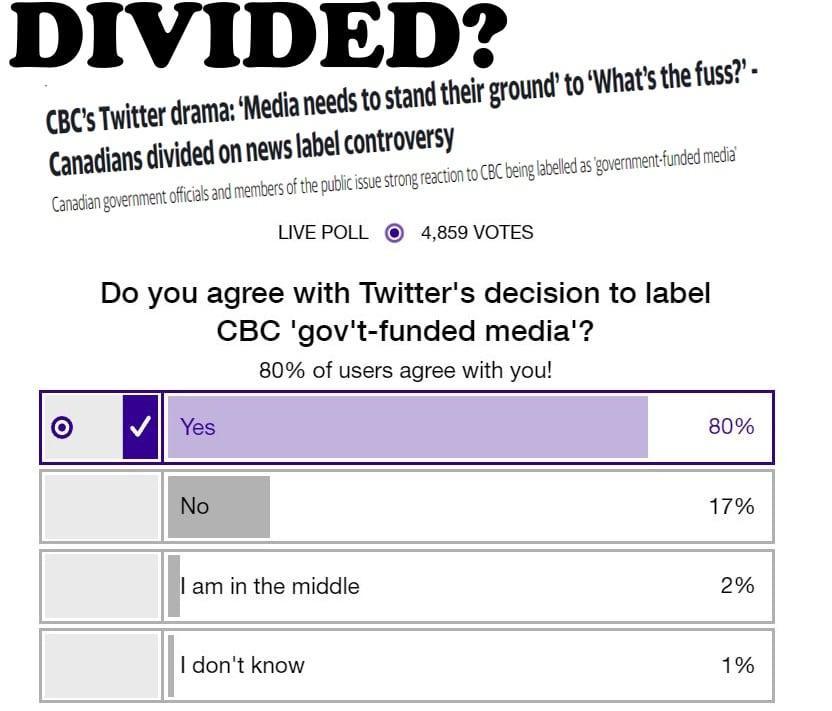Choose the 'I am in the middle' option
This screenshot has width=832, height=711.
coord(407,586)
